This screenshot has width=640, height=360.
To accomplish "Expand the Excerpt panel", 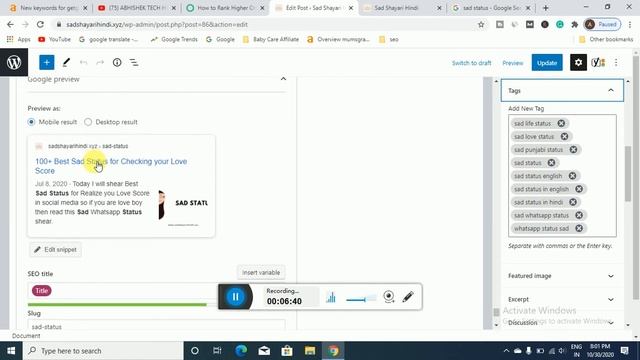I will 561,299.
